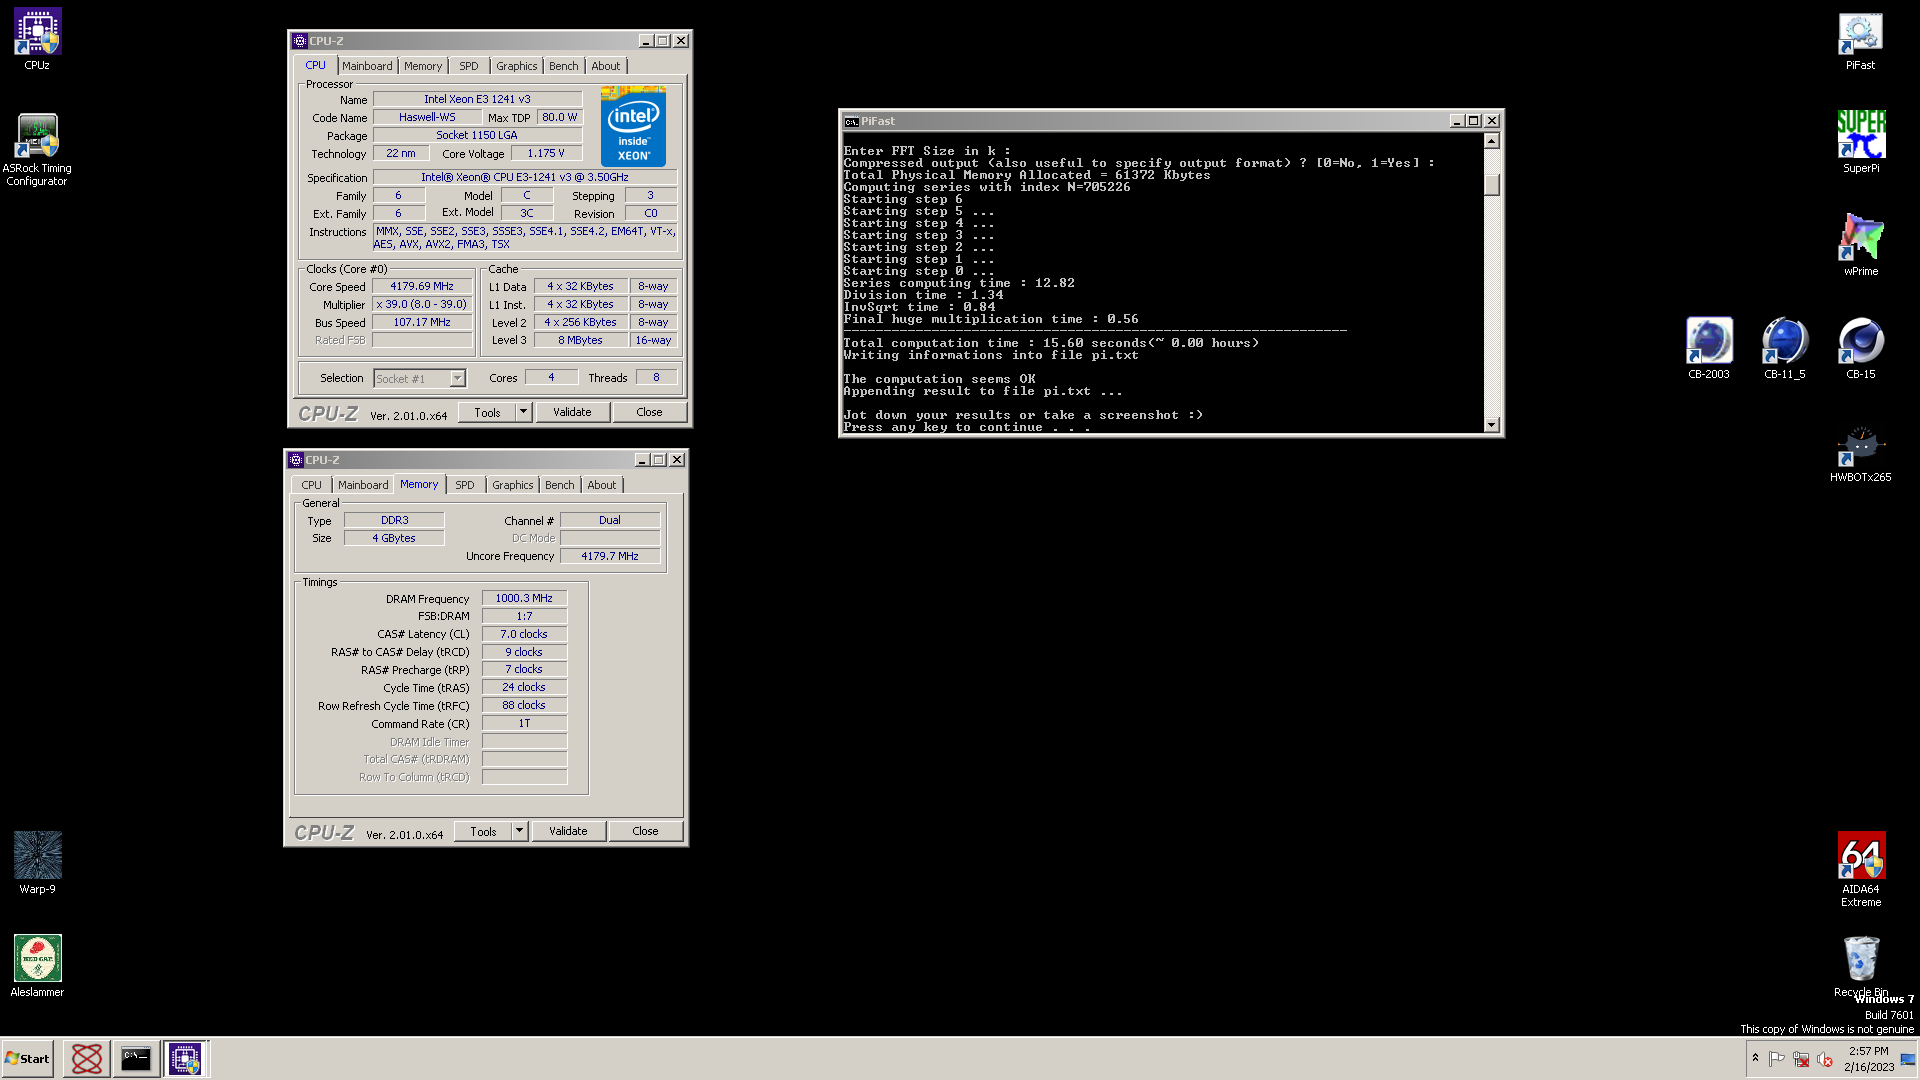Click the top CPU-Z title bar icon
The height and width of the screenshot is (1080, 1920).
(299, 41)
